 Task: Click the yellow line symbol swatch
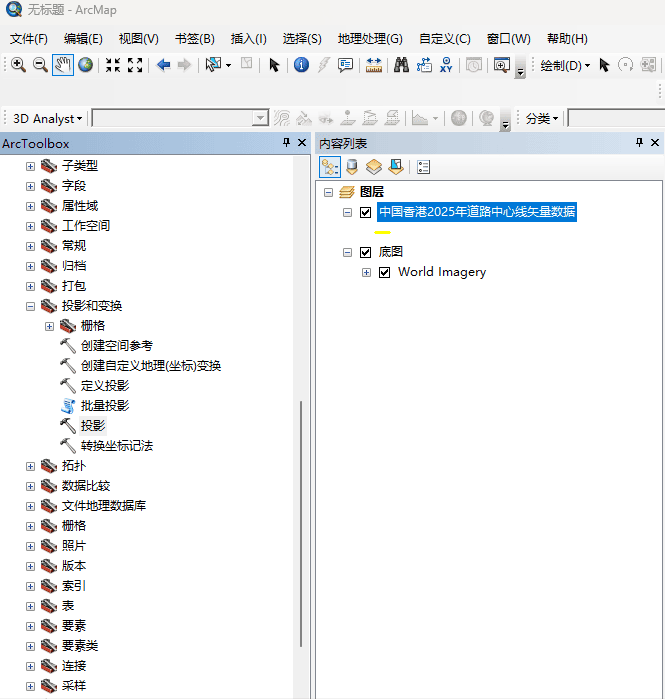tap(382, 232)
